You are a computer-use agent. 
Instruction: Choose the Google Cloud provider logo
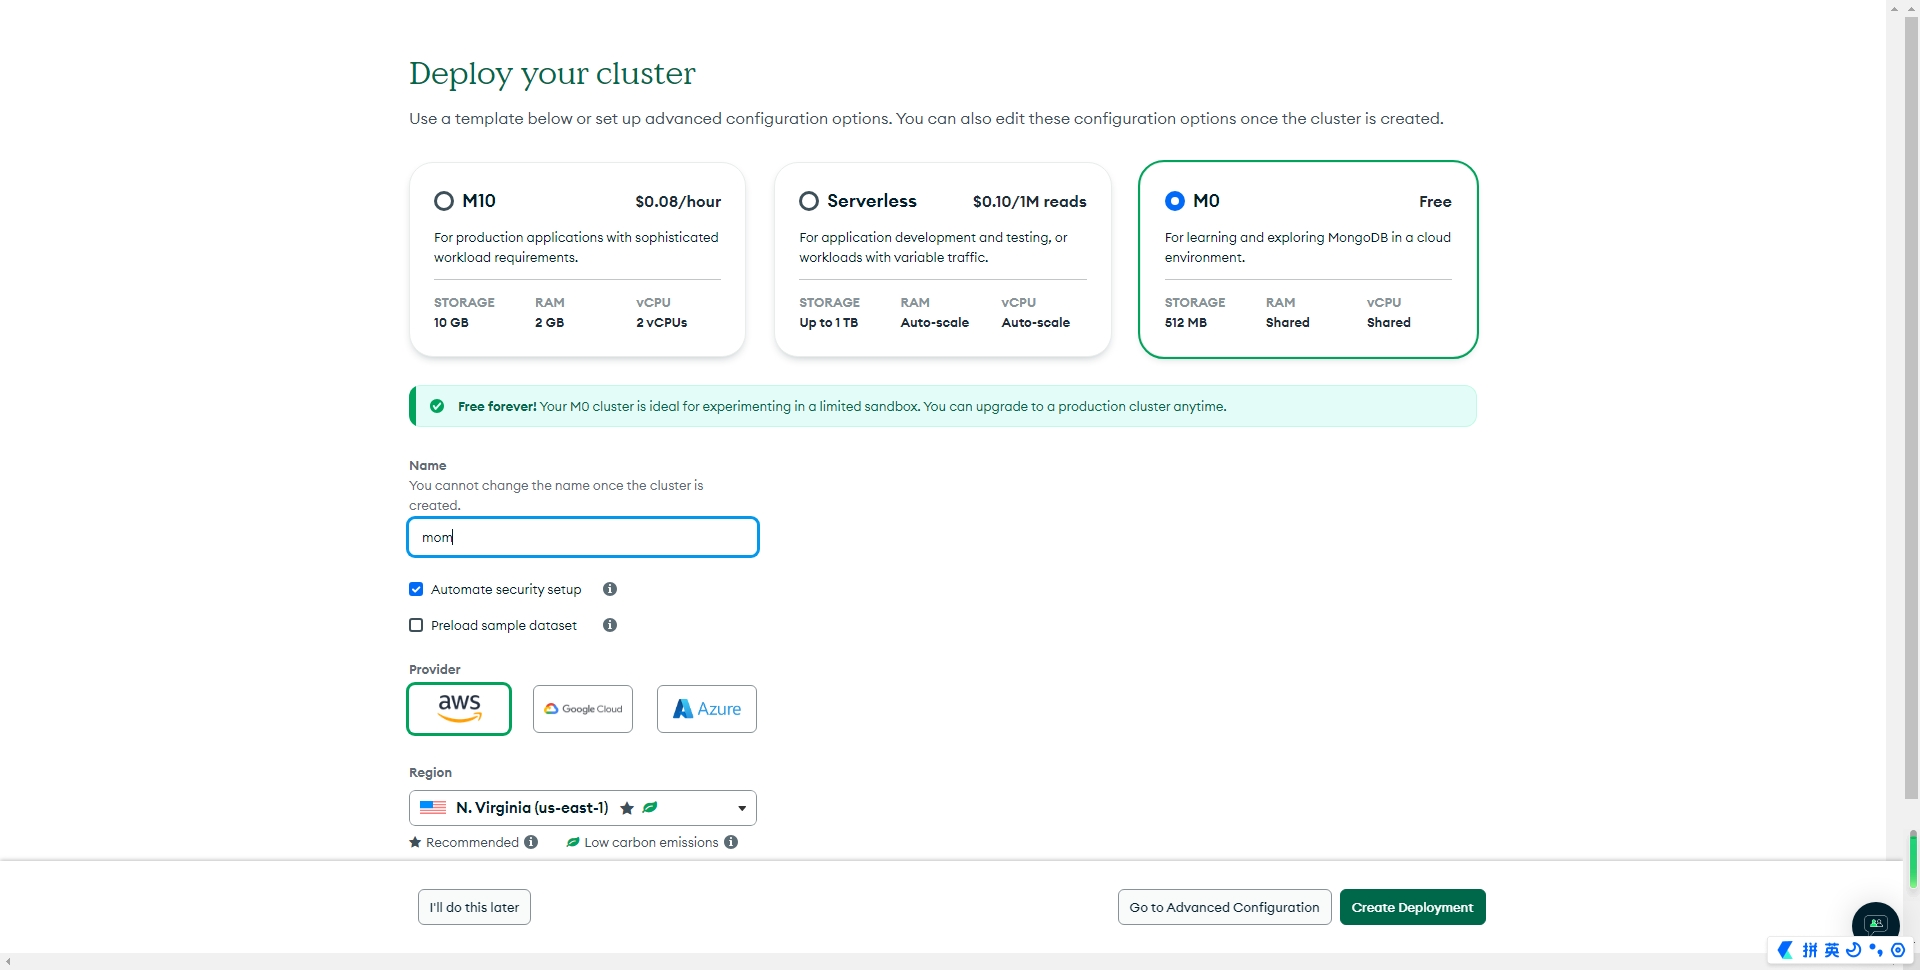pyautogui.click(x=583, y=709)
